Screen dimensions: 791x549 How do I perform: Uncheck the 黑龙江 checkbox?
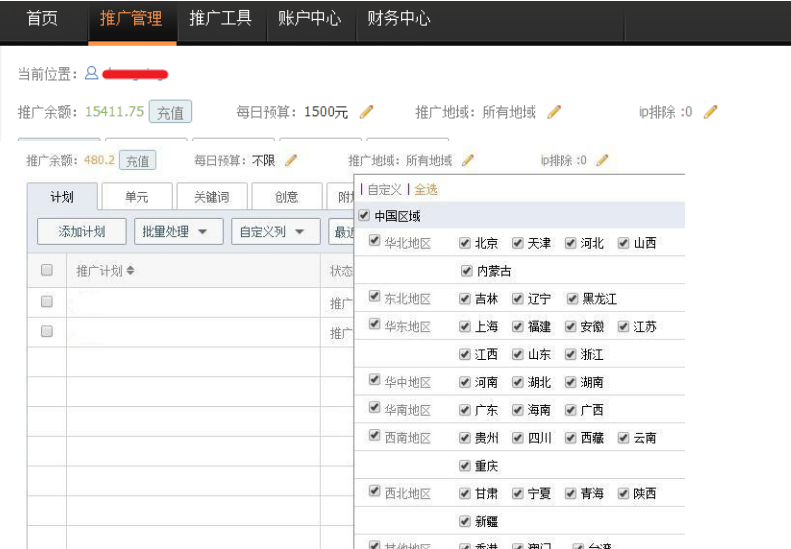pos(572,299)
